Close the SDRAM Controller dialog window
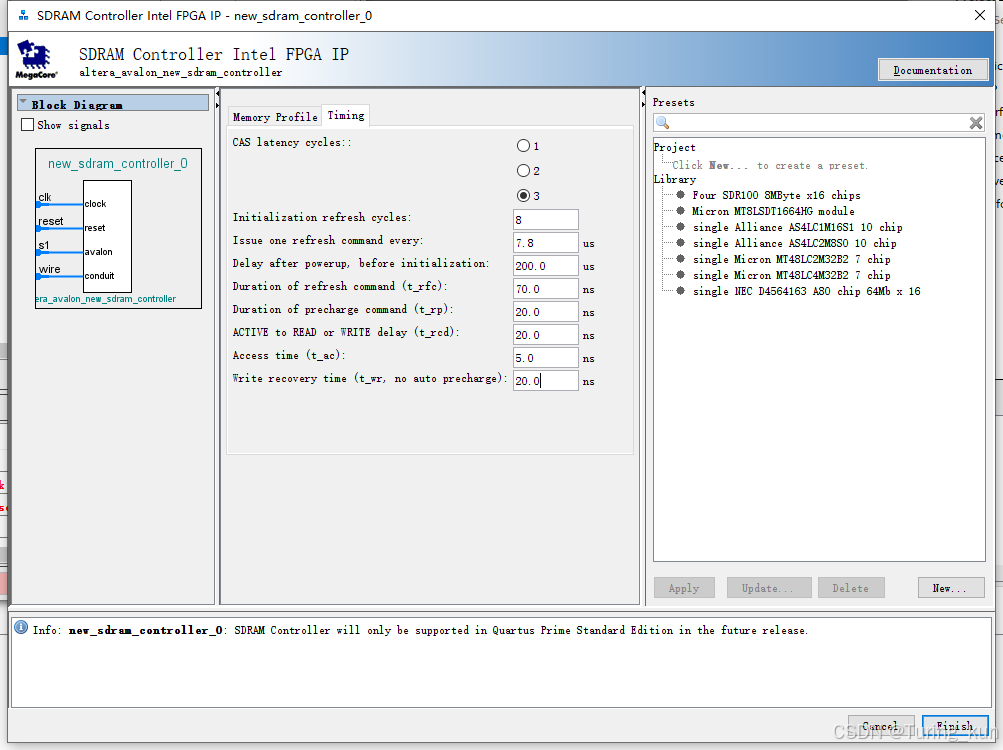 (979, 15)
